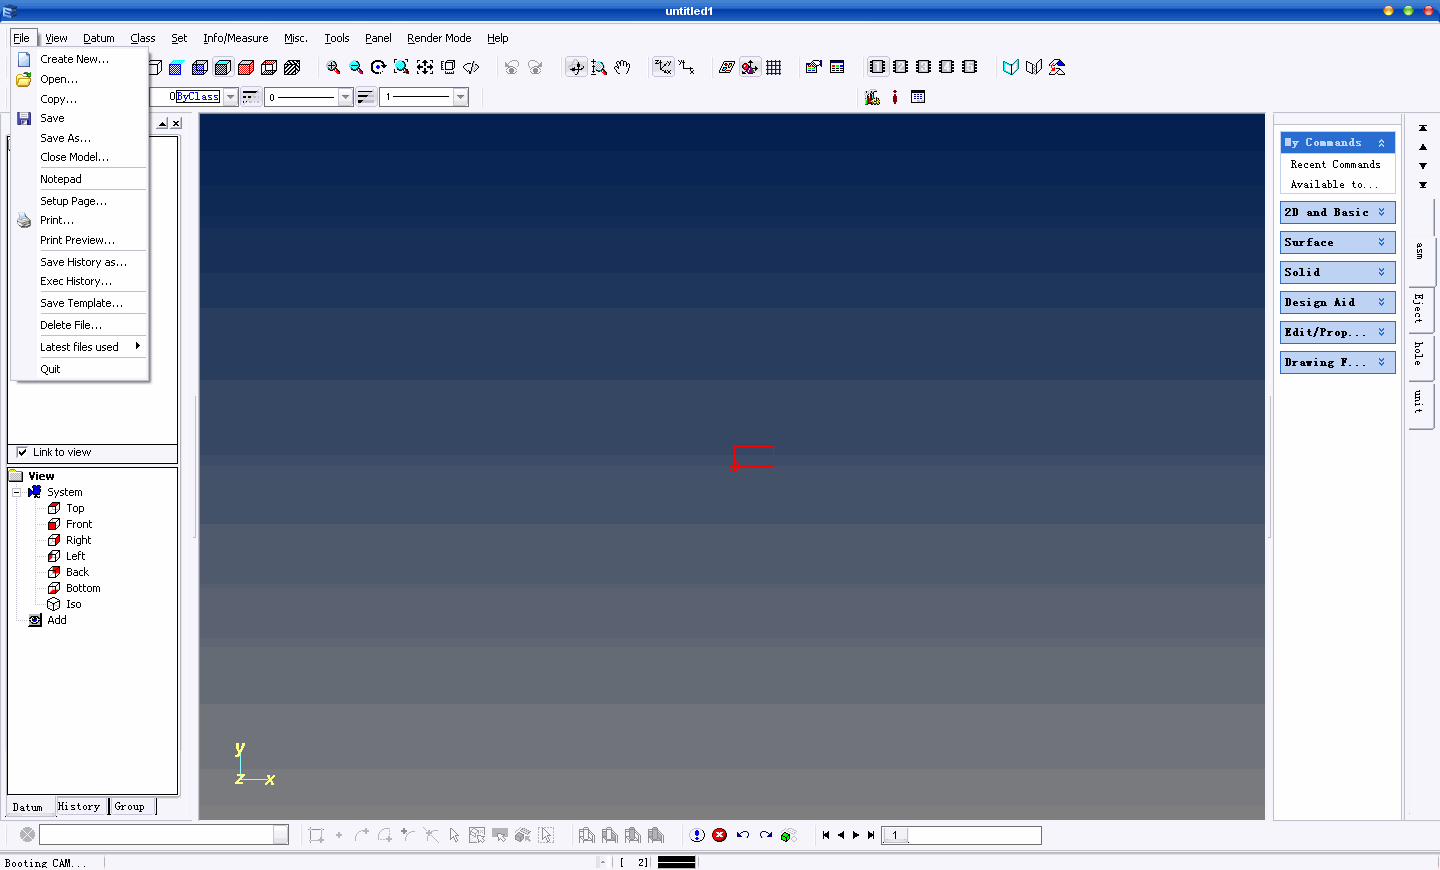Click Available to... link
This screenshot has height=870, width=1440.
click(1333, 184)
